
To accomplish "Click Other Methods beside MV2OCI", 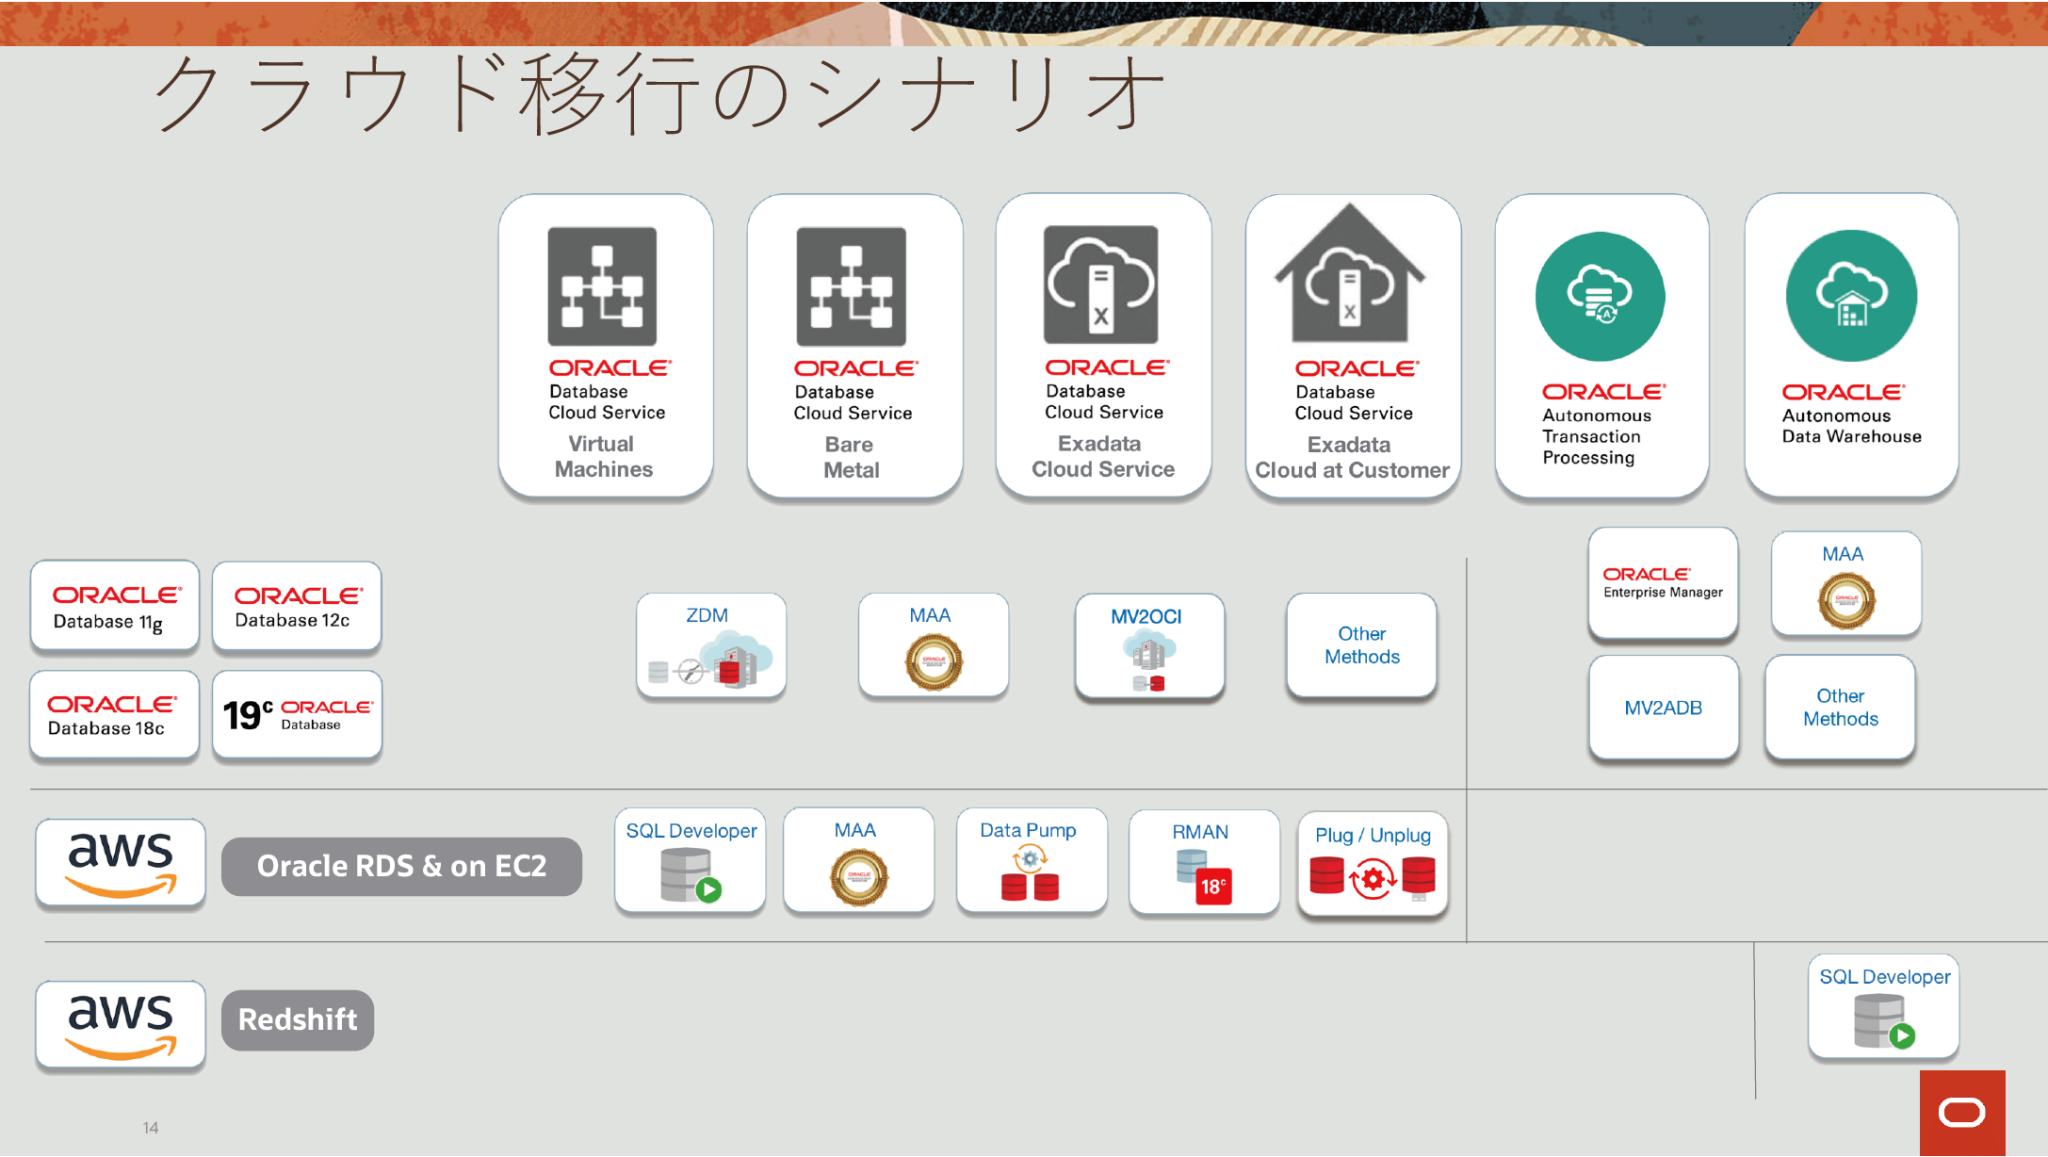I will (x=1361, y=646).
